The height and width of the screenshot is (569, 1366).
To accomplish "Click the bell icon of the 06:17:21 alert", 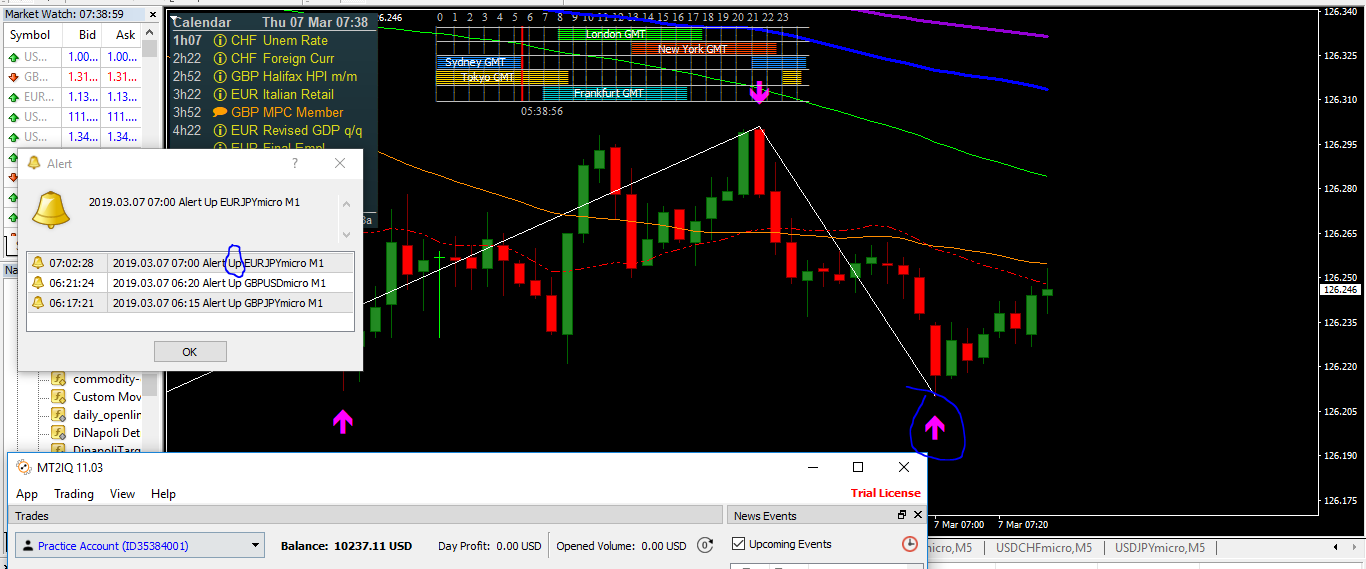I will (38, 303).
